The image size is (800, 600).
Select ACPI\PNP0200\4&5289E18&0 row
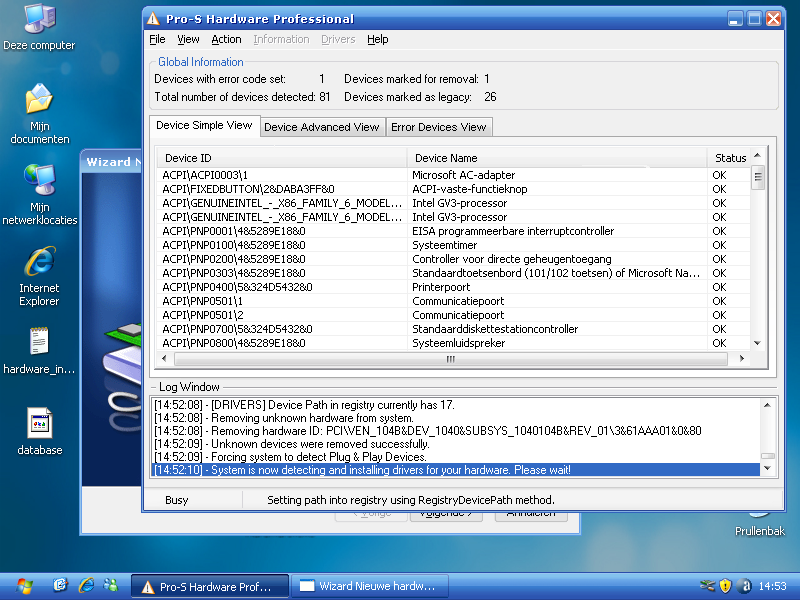[453, 259]
